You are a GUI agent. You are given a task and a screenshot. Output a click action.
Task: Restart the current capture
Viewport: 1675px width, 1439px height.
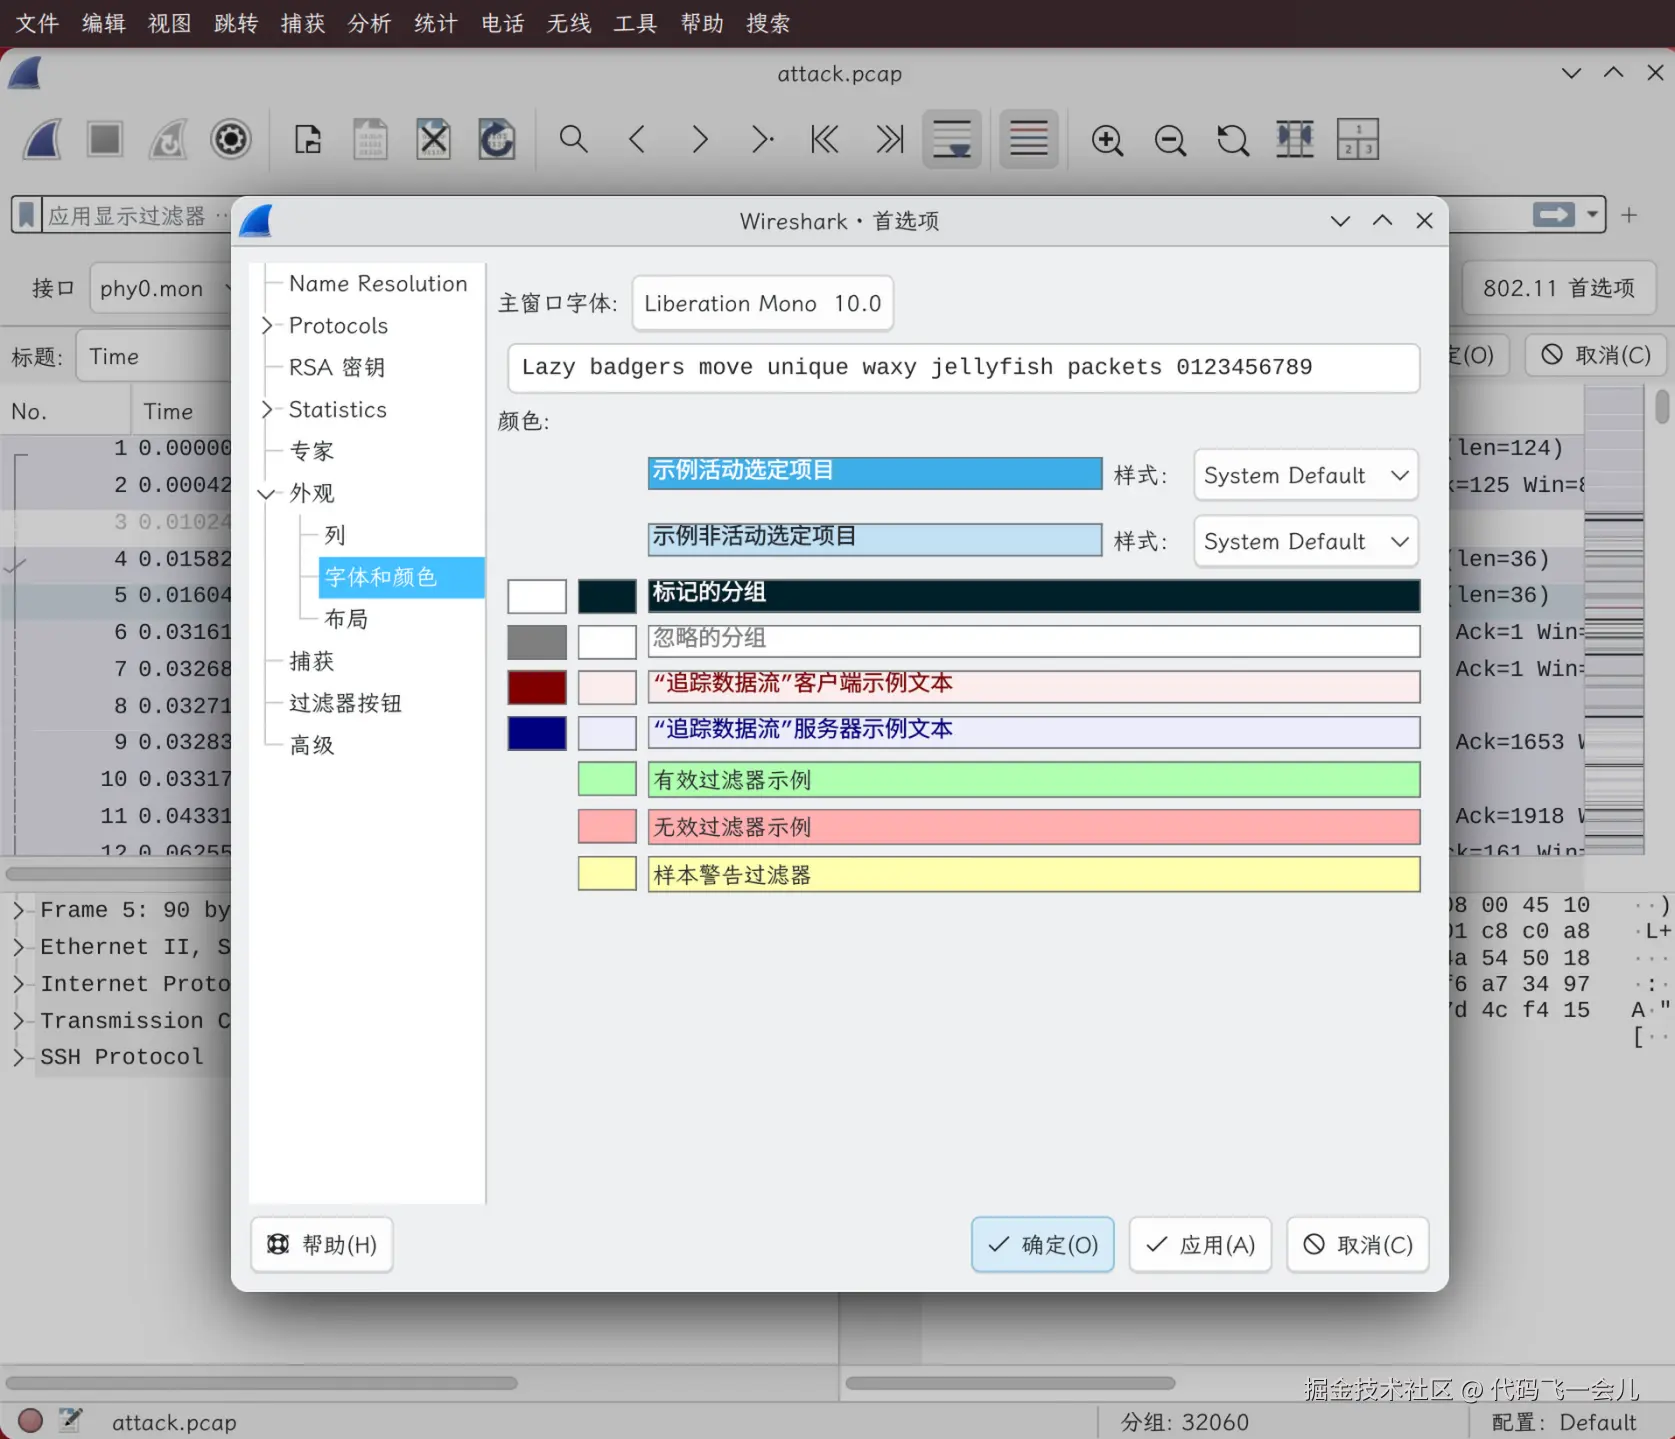click(x=168, y=139)
